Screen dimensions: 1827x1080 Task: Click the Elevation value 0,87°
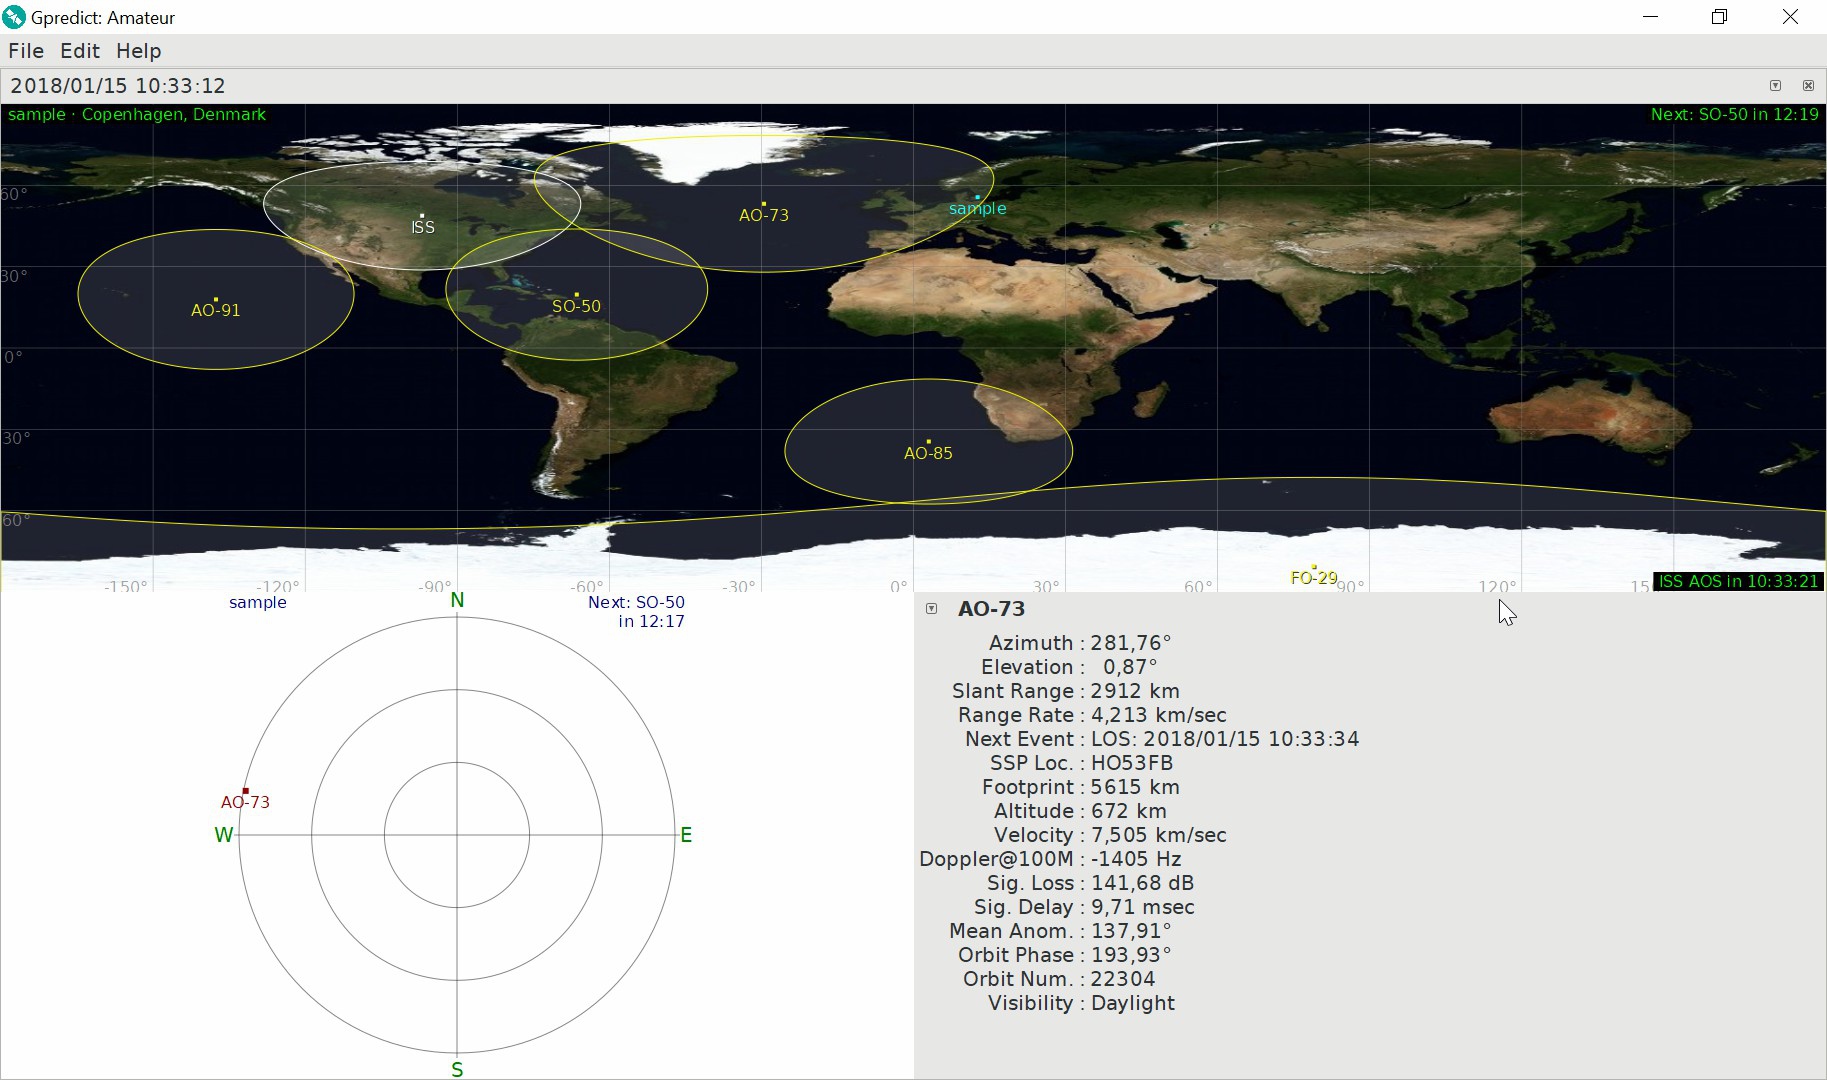1130,667
